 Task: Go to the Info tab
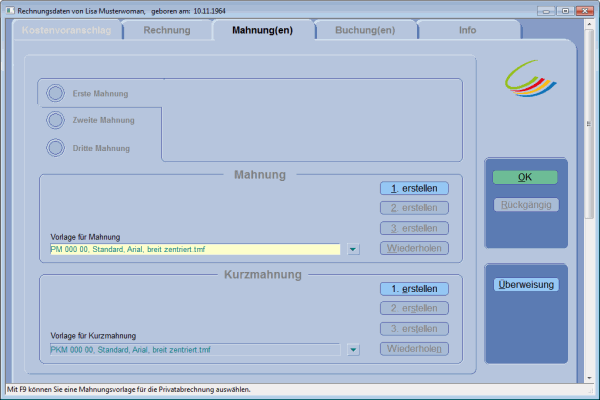[467, 30]
